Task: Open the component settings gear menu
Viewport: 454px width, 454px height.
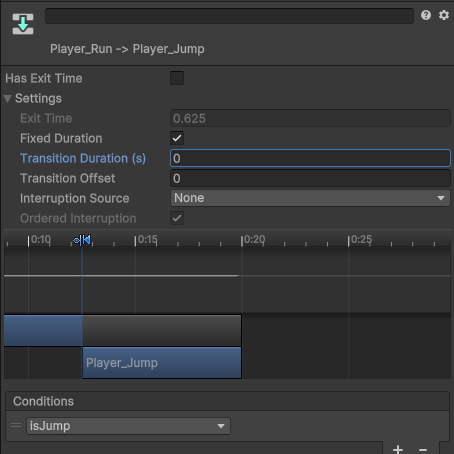Action: 444,15
